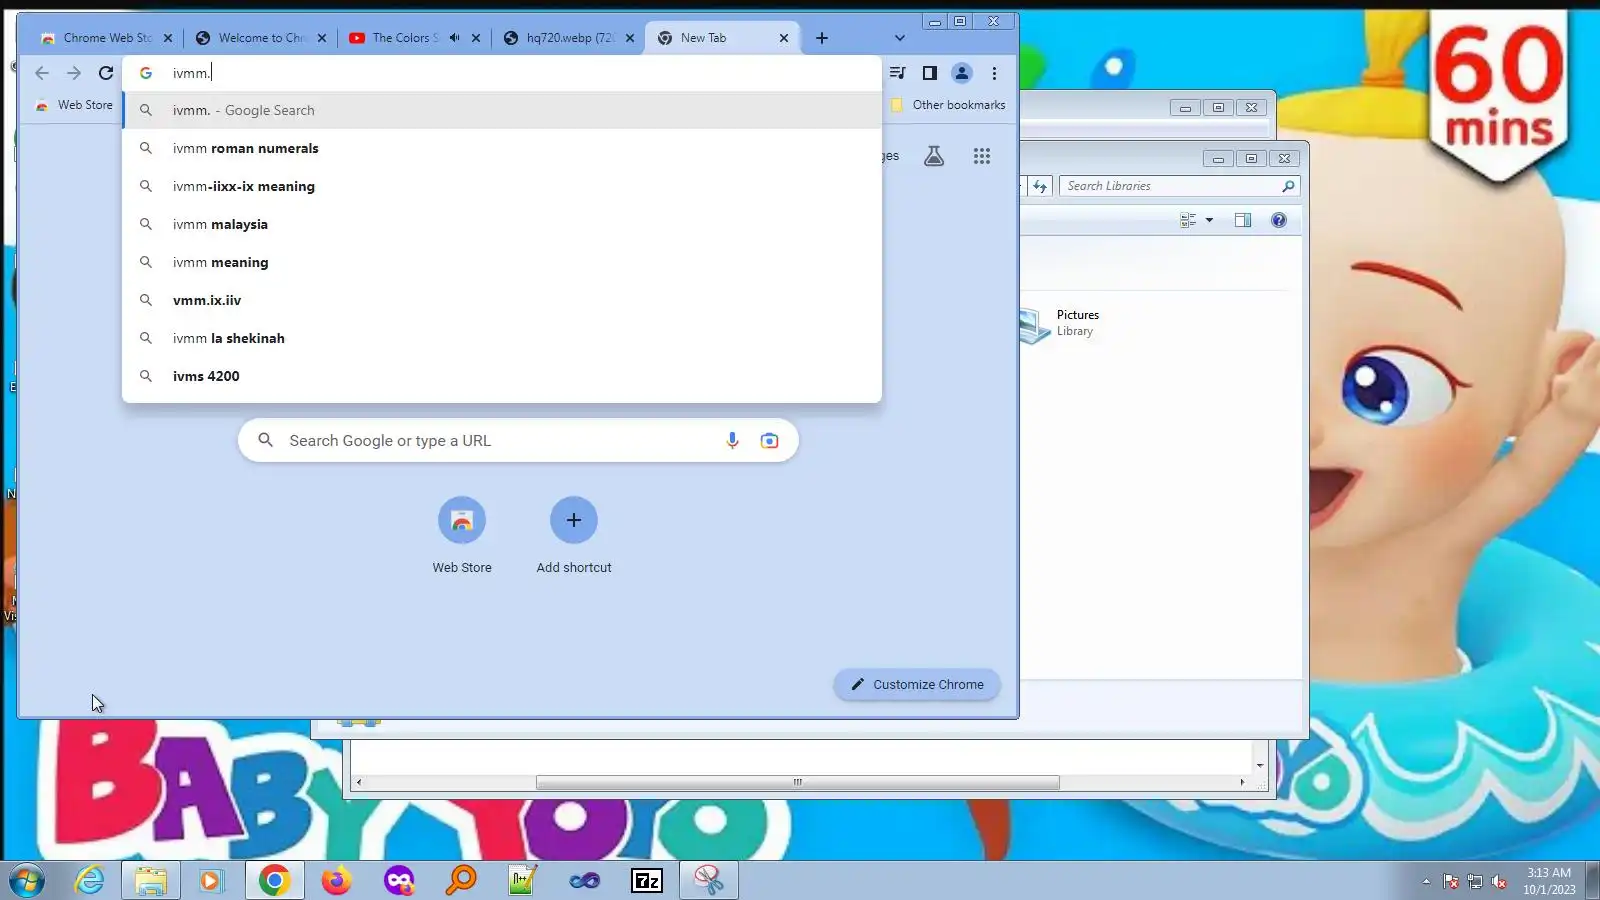The height and width of the screenshot is (900, 1600).
Task: Close the New Tab tab
Action: point(784,38)
